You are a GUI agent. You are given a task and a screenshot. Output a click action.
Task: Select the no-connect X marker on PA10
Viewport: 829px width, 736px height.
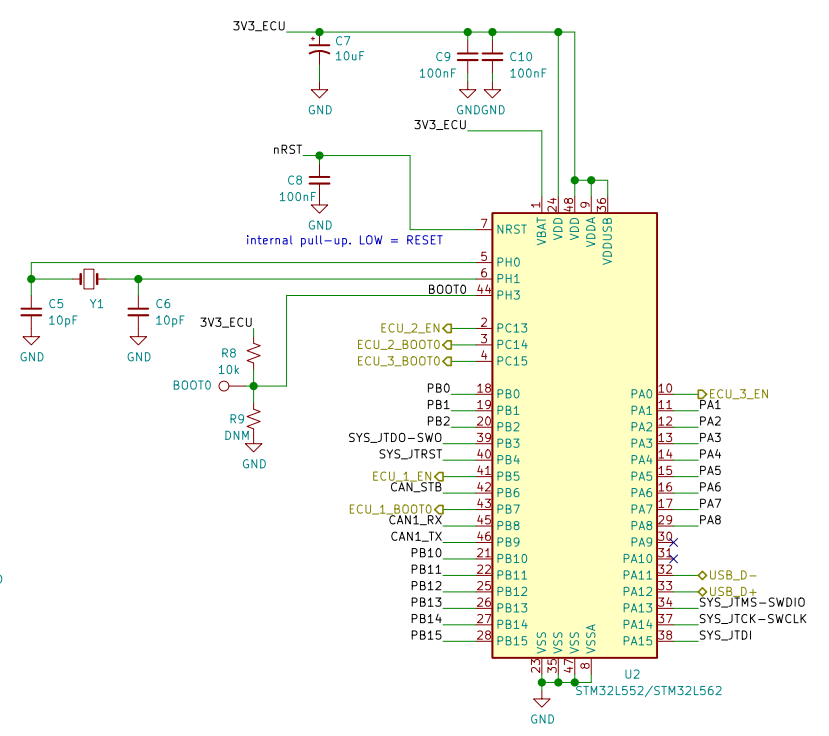tap(672, 558)
